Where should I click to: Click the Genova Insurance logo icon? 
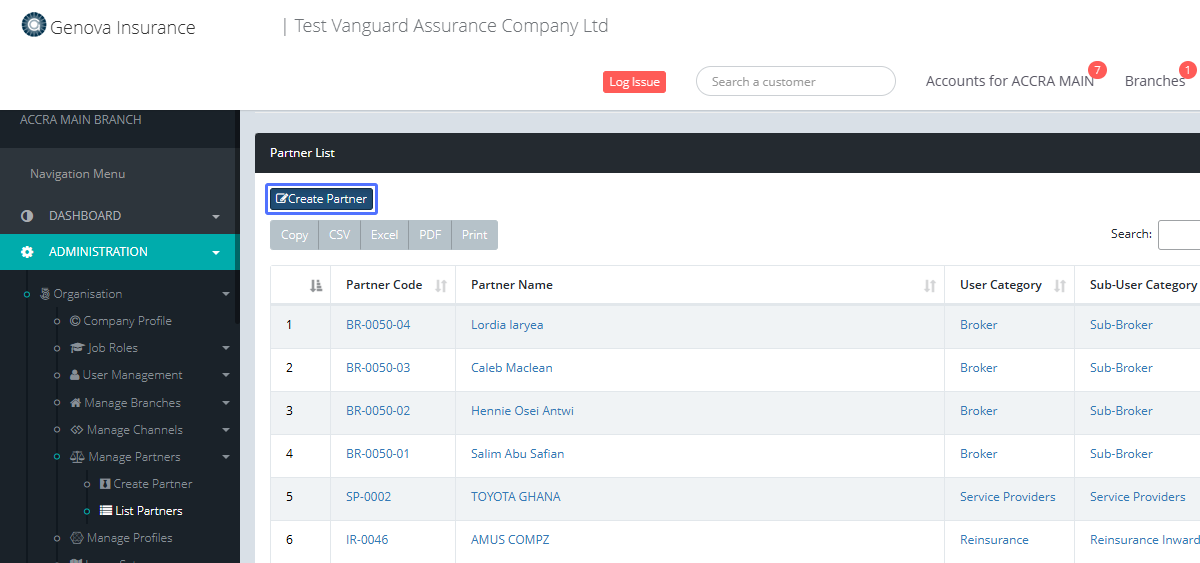tap(33, 25)
